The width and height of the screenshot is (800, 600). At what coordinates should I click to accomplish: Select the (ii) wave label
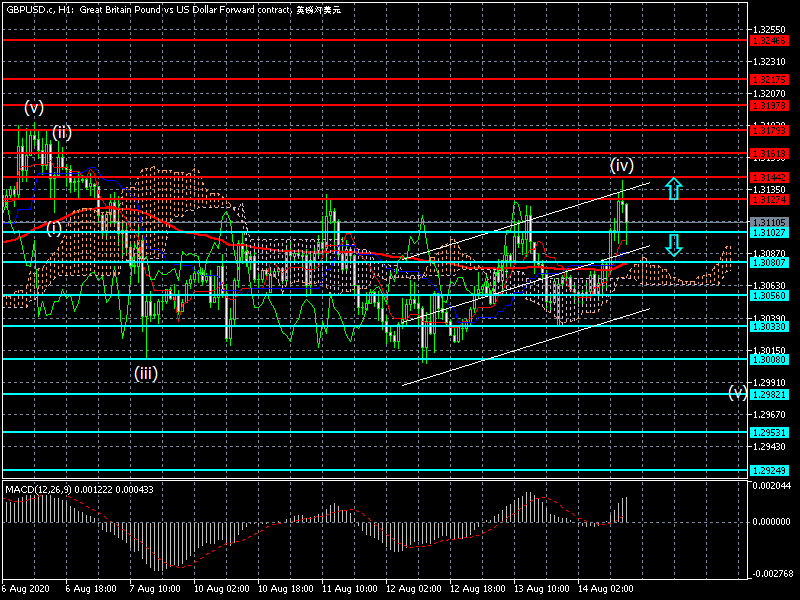click(x=62, y=132)
